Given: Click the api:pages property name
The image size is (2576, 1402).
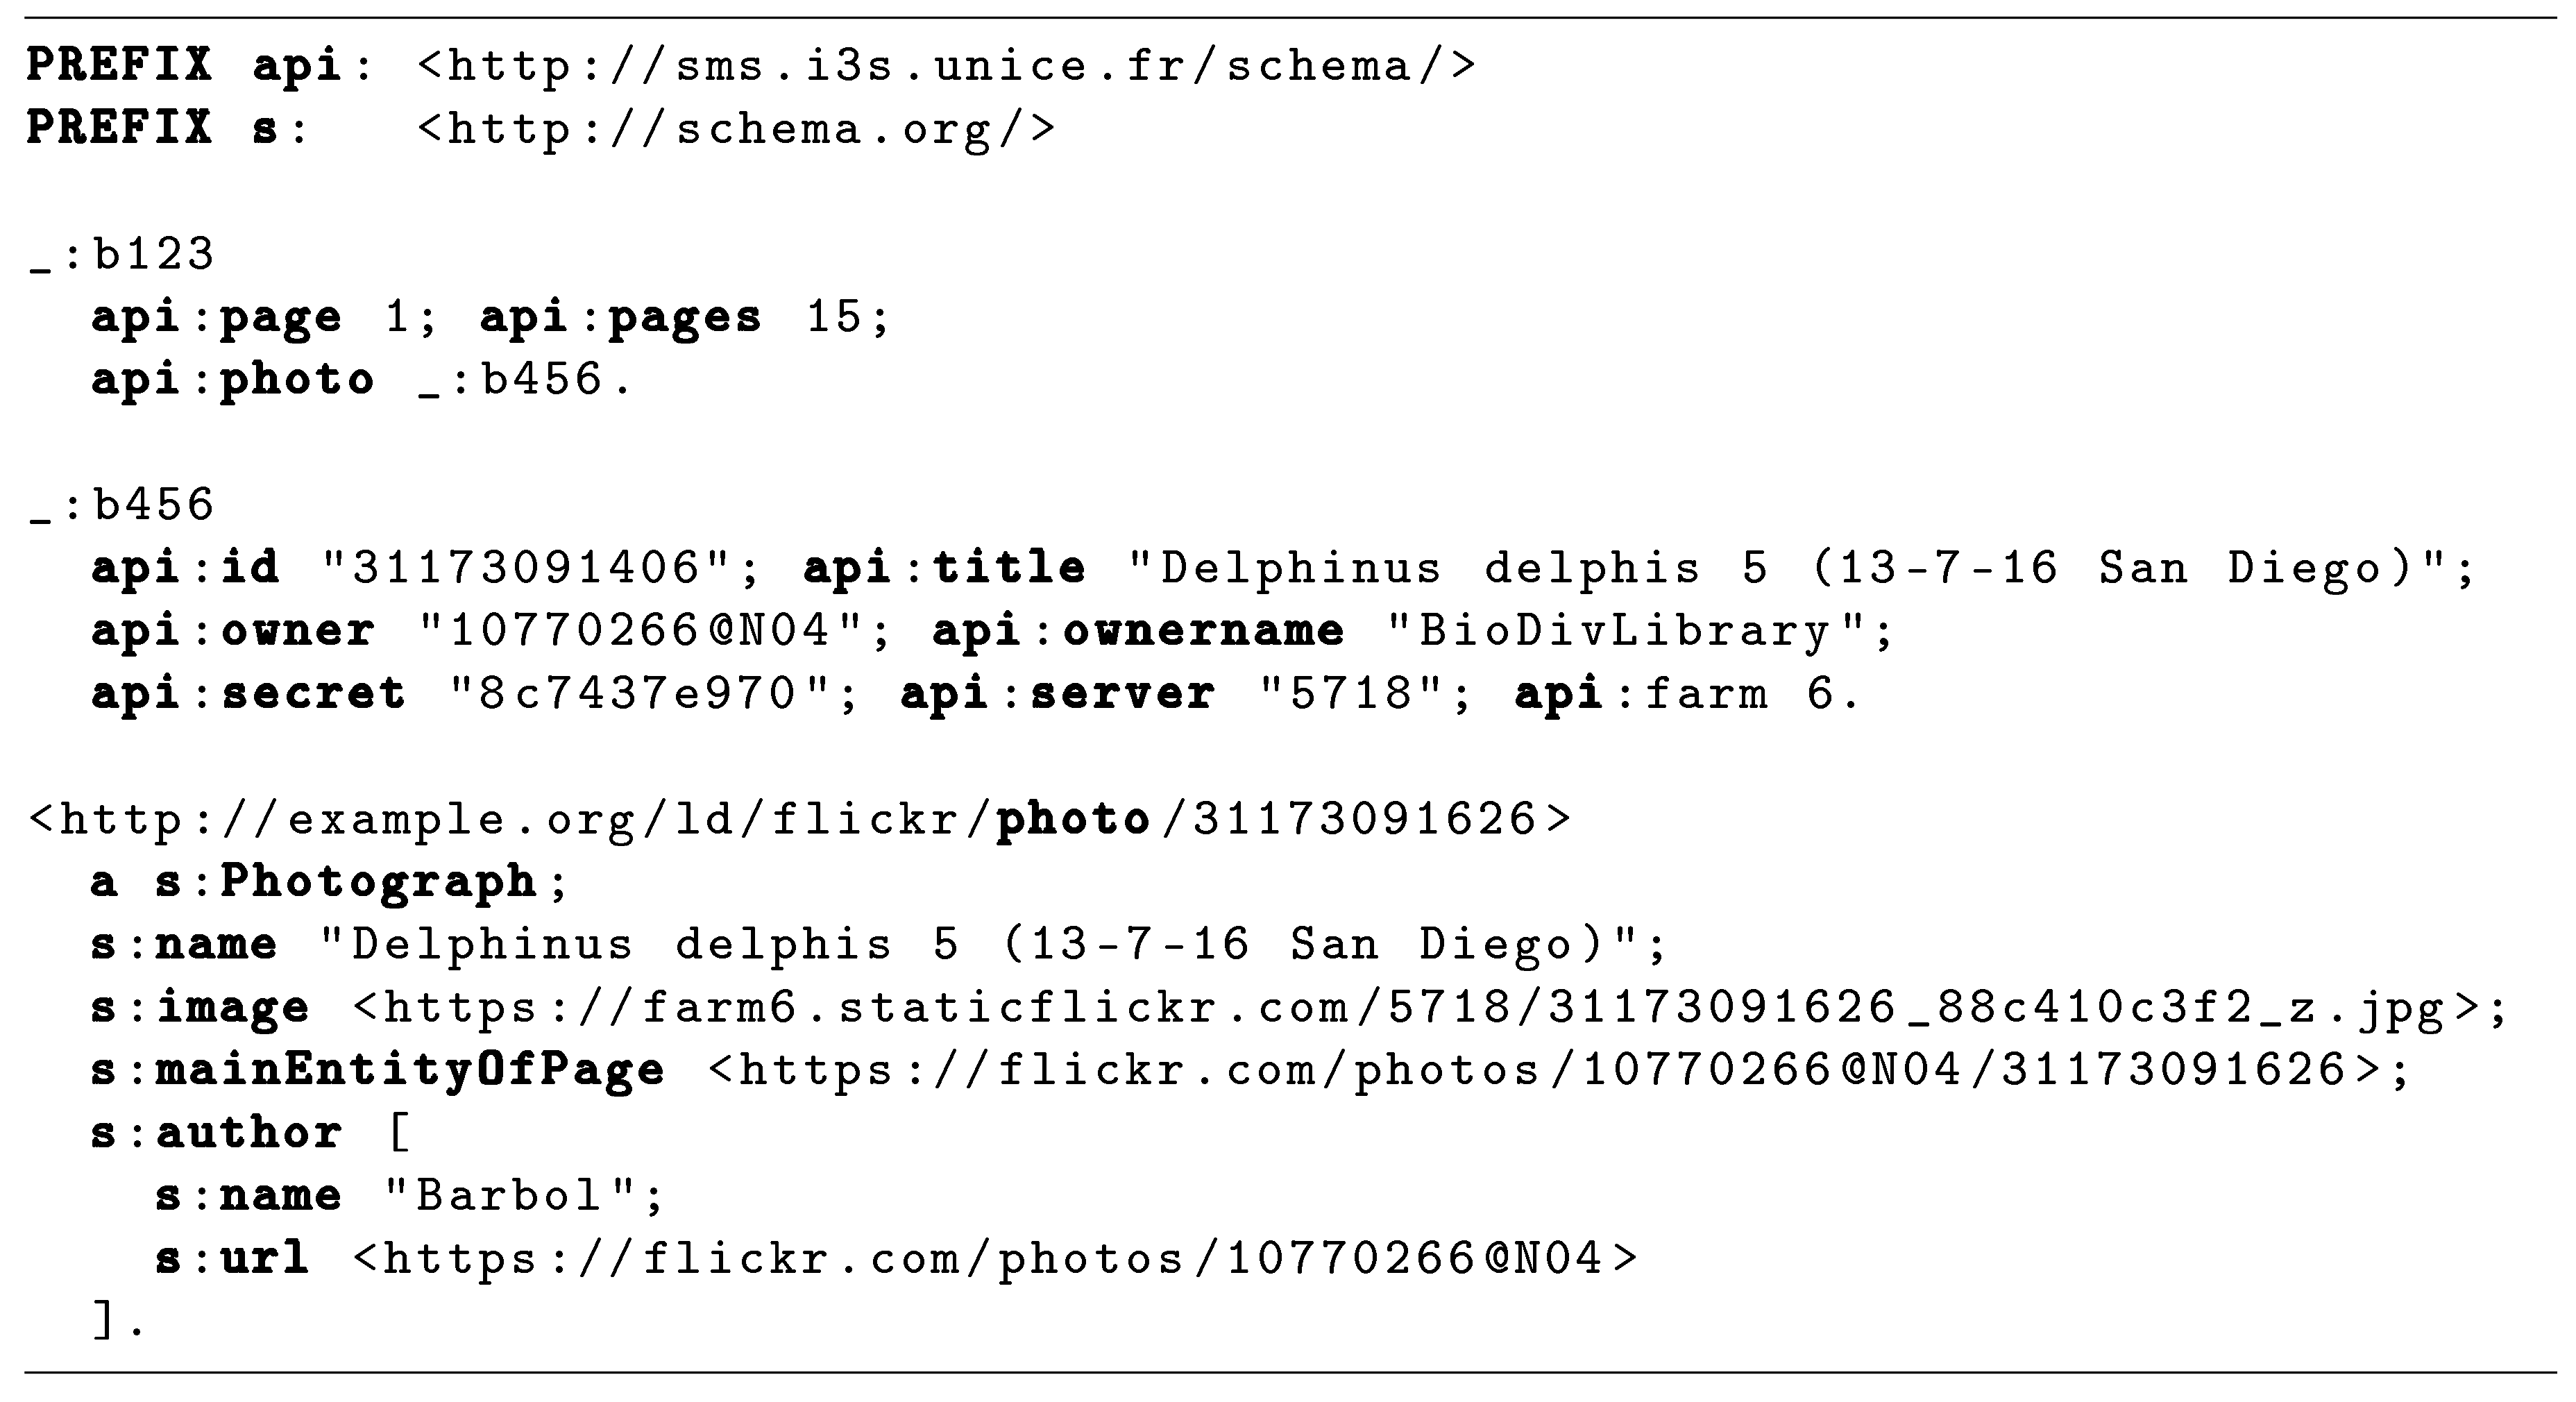Looking at the screenshot, I should point(620,317).
